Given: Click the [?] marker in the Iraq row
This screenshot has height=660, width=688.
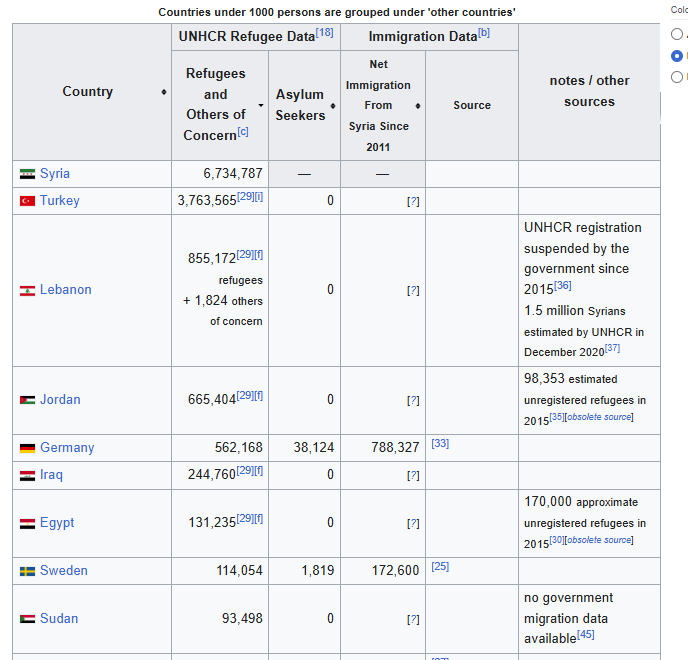Looking at the screenshot, I should [x=413, y=475].
